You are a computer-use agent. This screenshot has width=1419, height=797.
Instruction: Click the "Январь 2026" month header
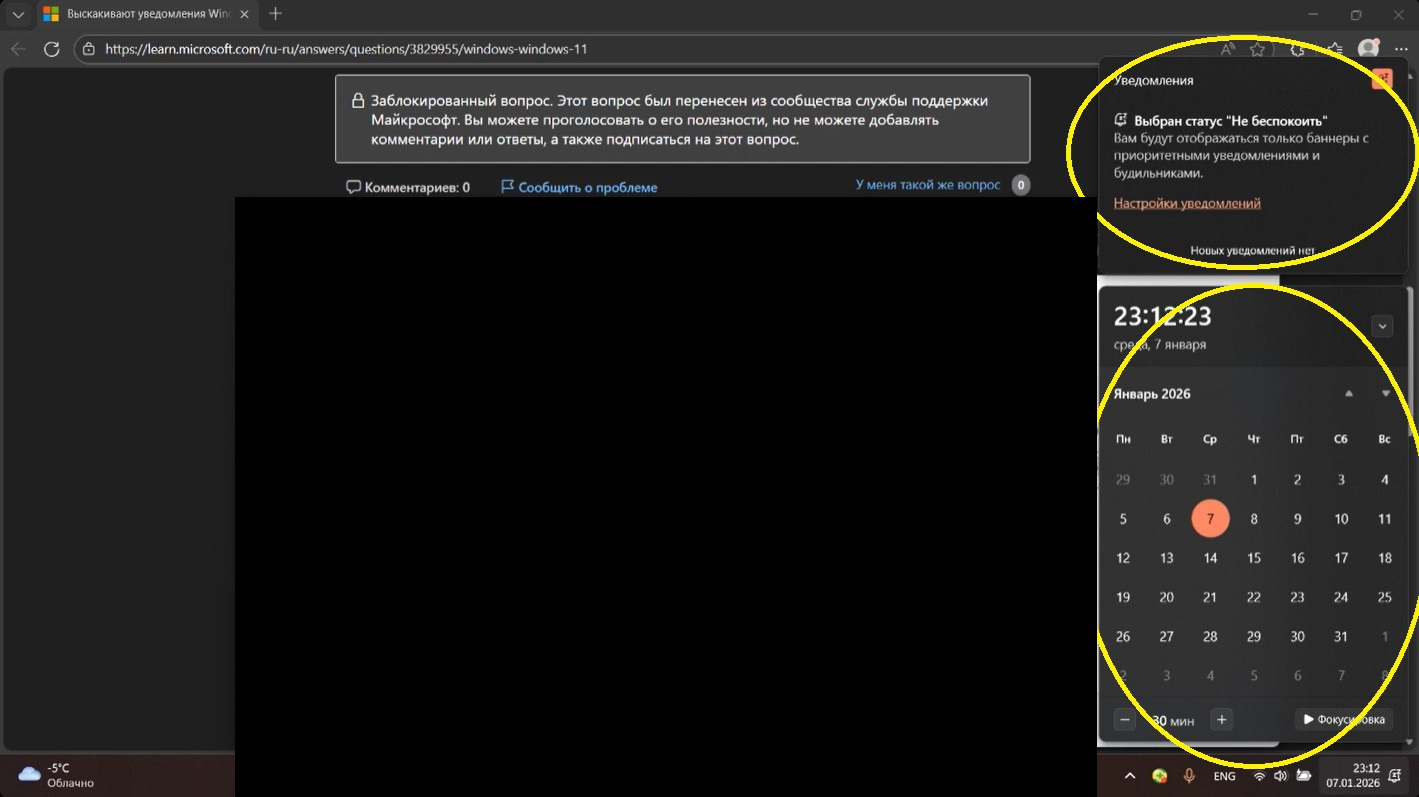click(1152, 394)
